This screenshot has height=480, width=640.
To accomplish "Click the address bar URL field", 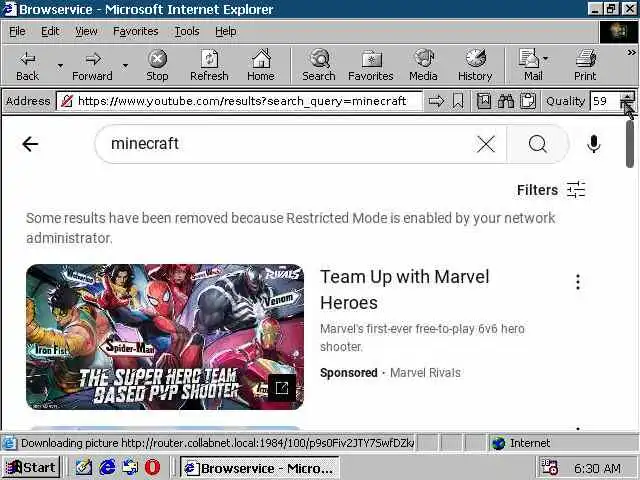I will [x=239, y=101].
